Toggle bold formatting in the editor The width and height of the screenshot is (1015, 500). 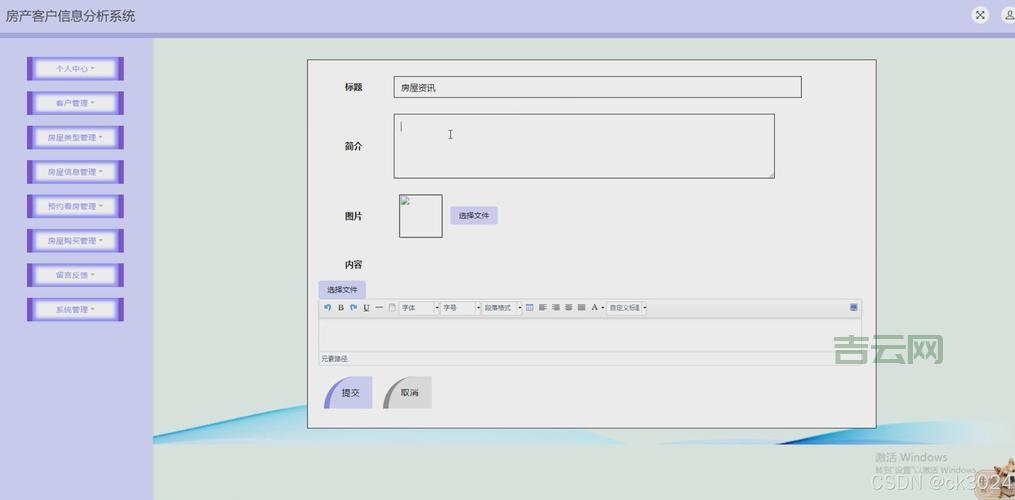tap(340, 308)
